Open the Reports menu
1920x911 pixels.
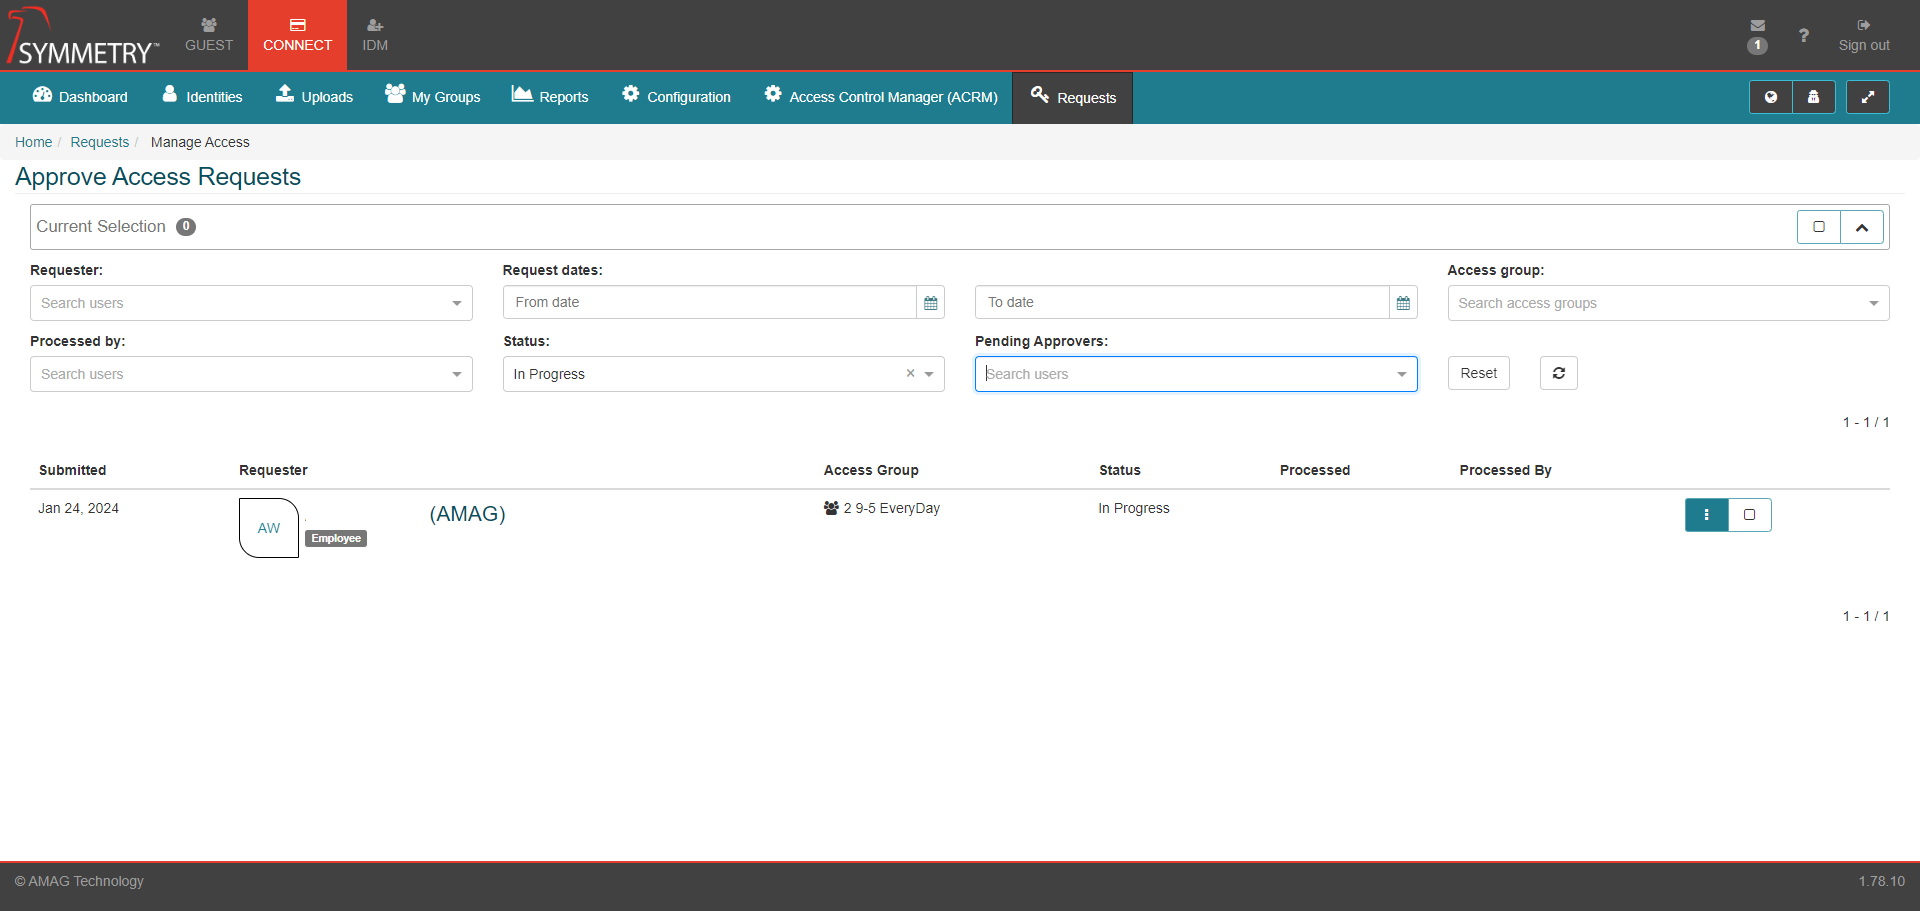coord(550,97)
